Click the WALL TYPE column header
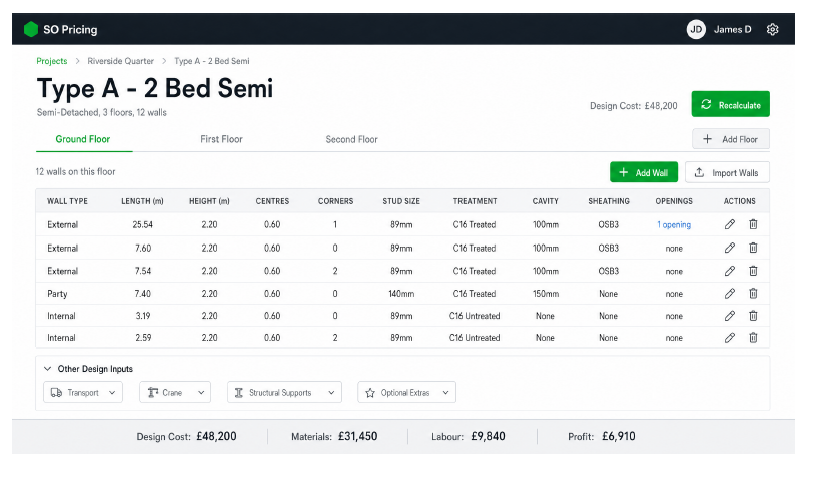Image resolution: width=819 pixels, height=494 pixels. (67, 201)
